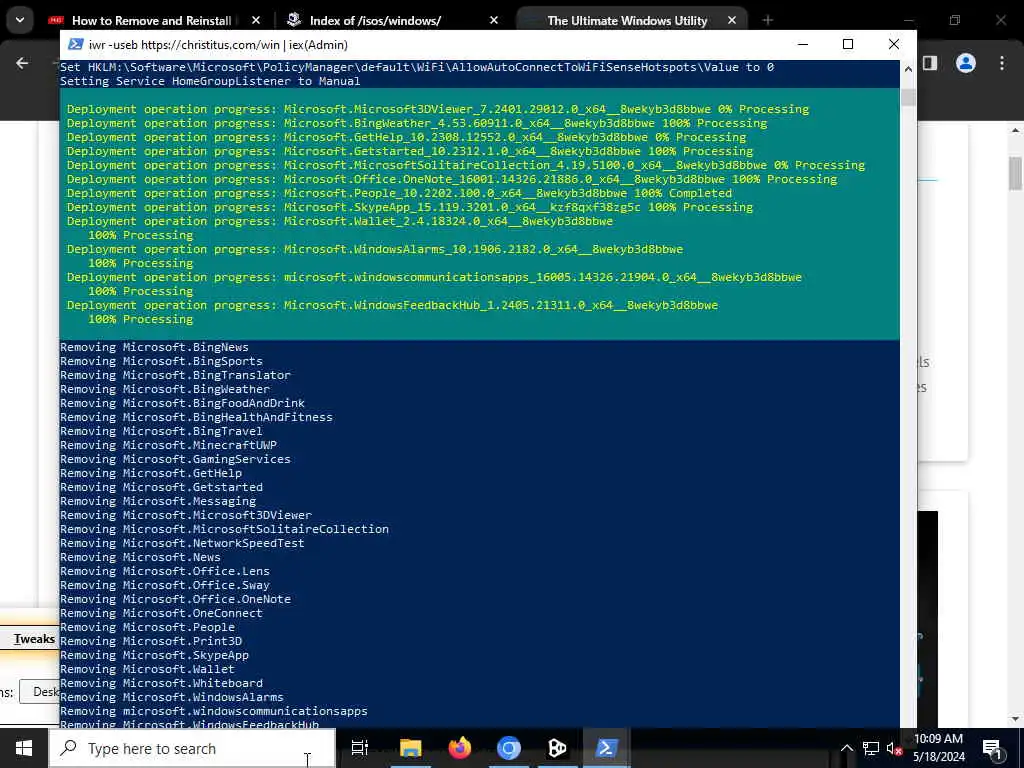This screenshot has width=1024, height=768.
Task: Select the PowerShell taskbar icon
Action: click(x=606, y=748)
